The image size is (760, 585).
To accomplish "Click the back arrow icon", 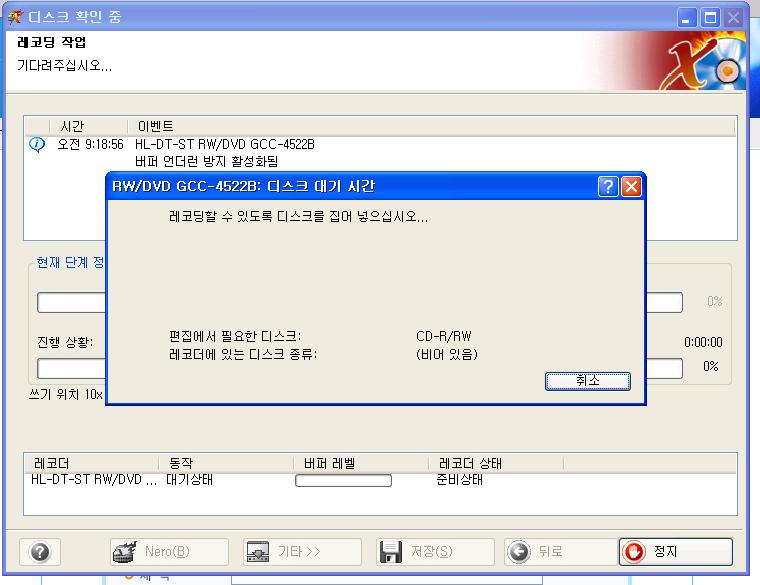I will pos(519,552).
